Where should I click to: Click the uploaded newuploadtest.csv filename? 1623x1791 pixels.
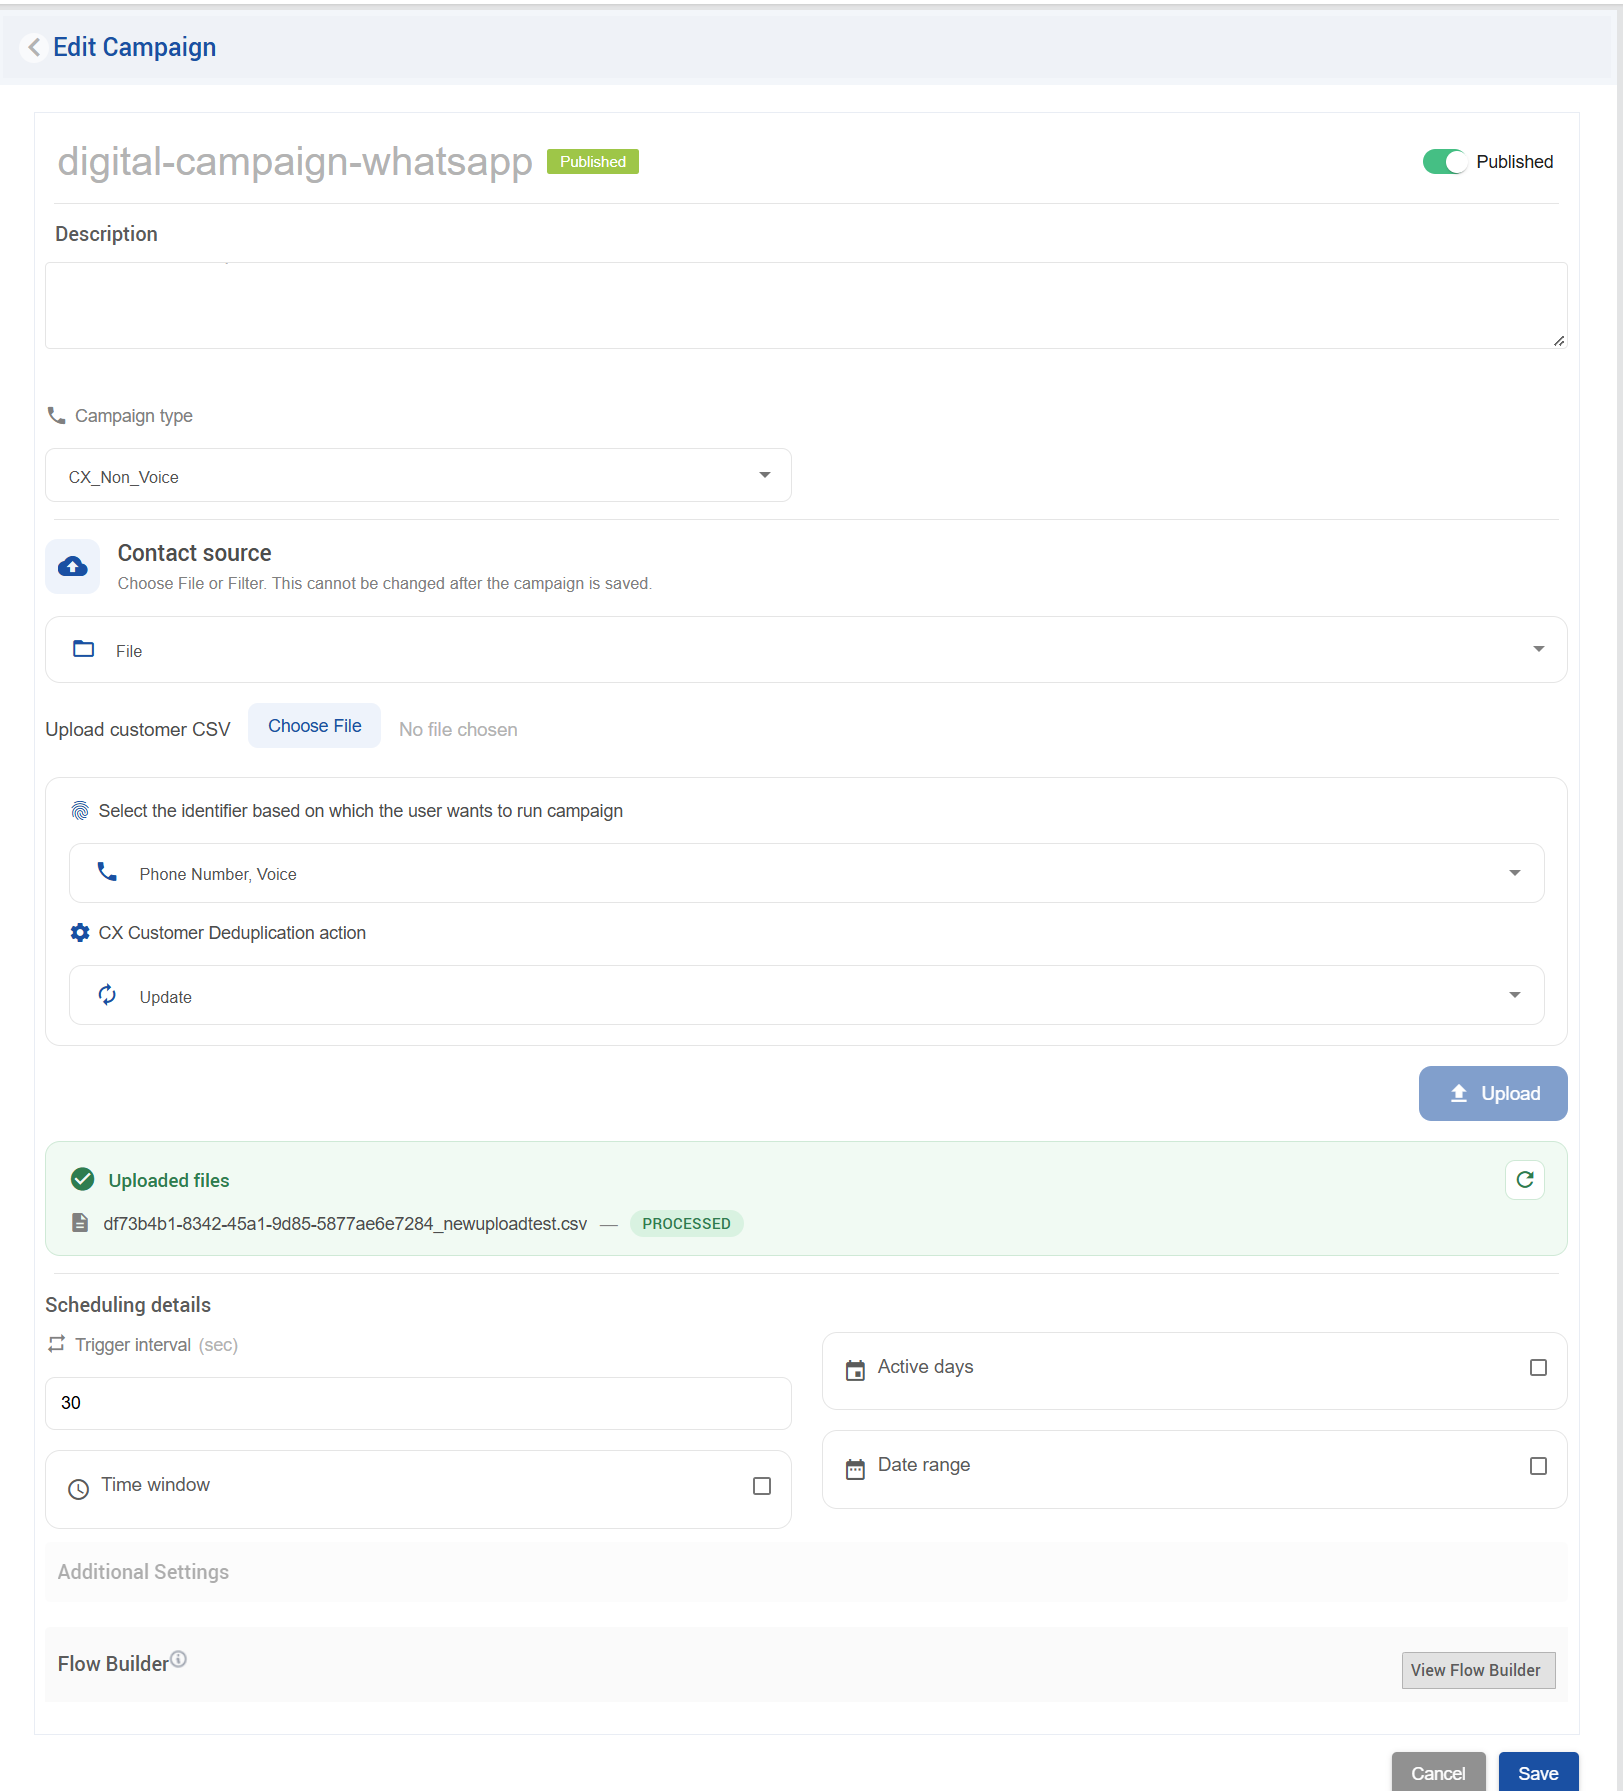click(x=345, y=1224)
